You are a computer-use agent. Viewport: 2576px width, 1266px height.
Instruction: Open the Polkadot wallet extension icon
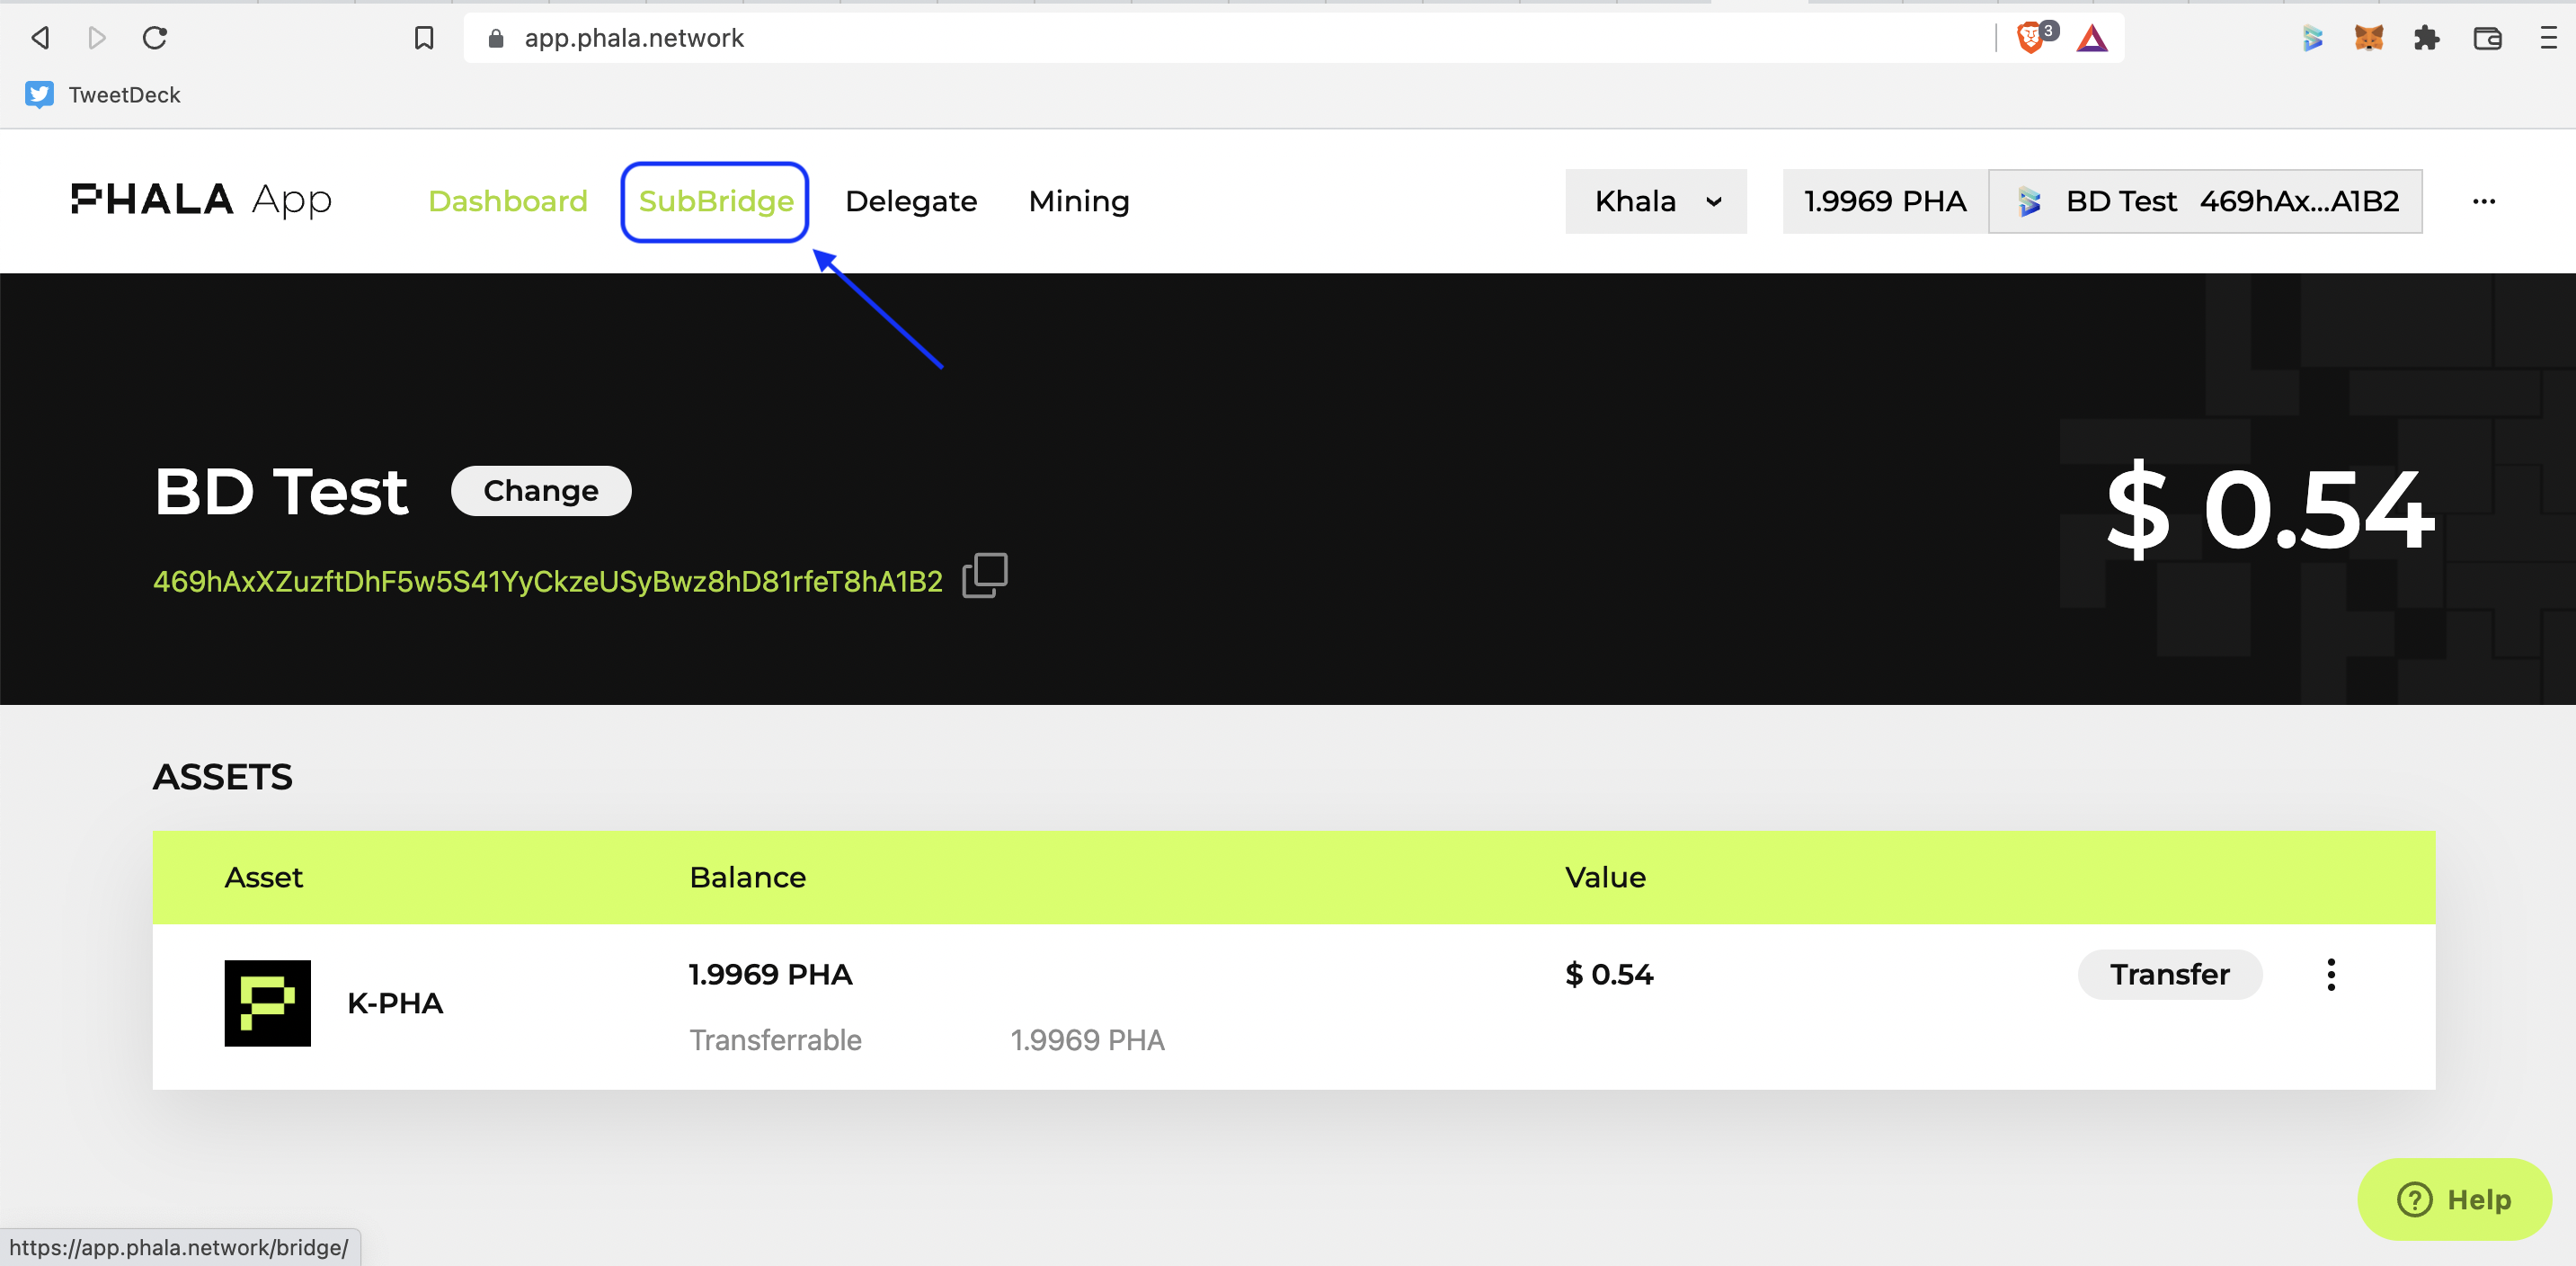pos(2312,38)
